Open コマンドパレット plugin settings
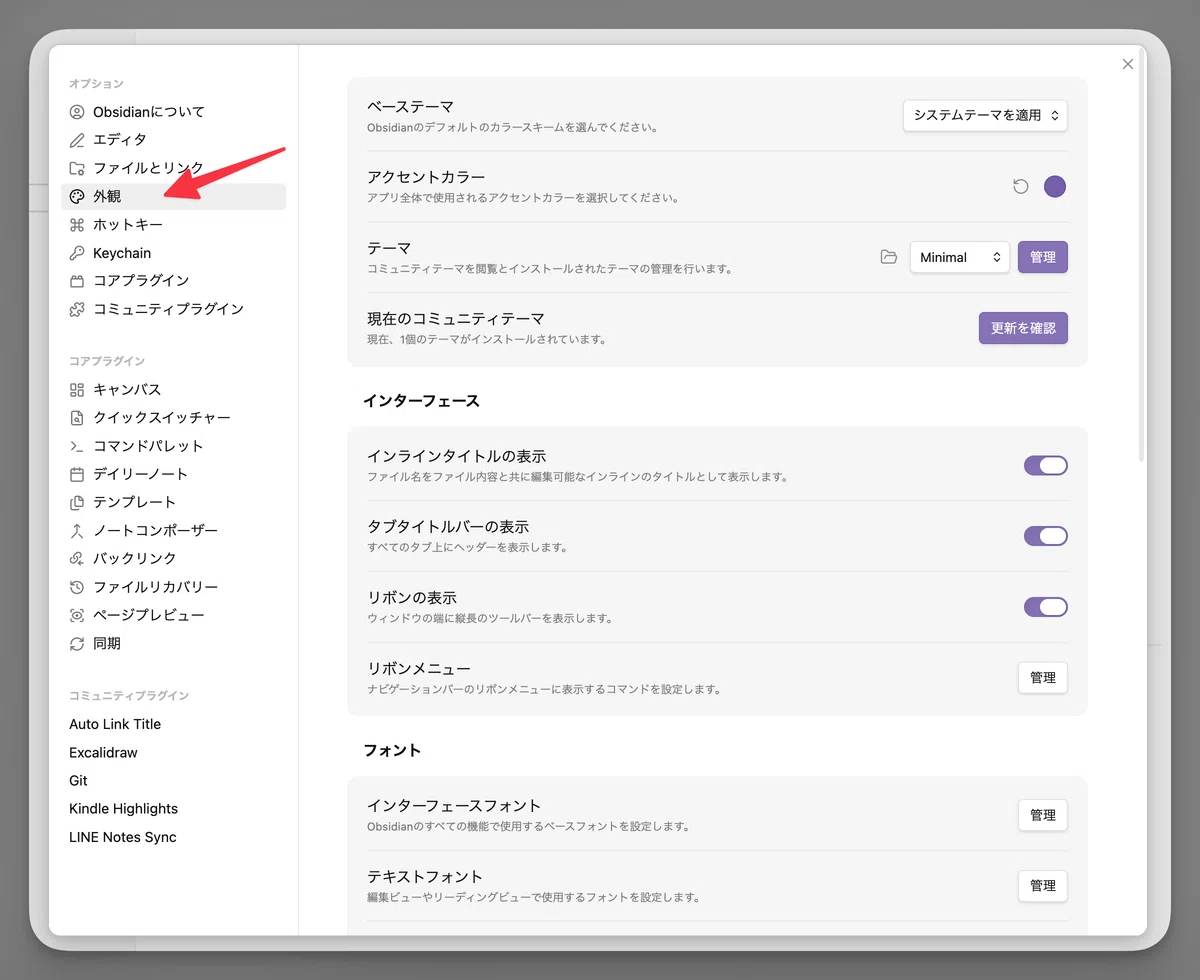The height and width of the screenshot is (980, 1200). [x=173, y=446]
